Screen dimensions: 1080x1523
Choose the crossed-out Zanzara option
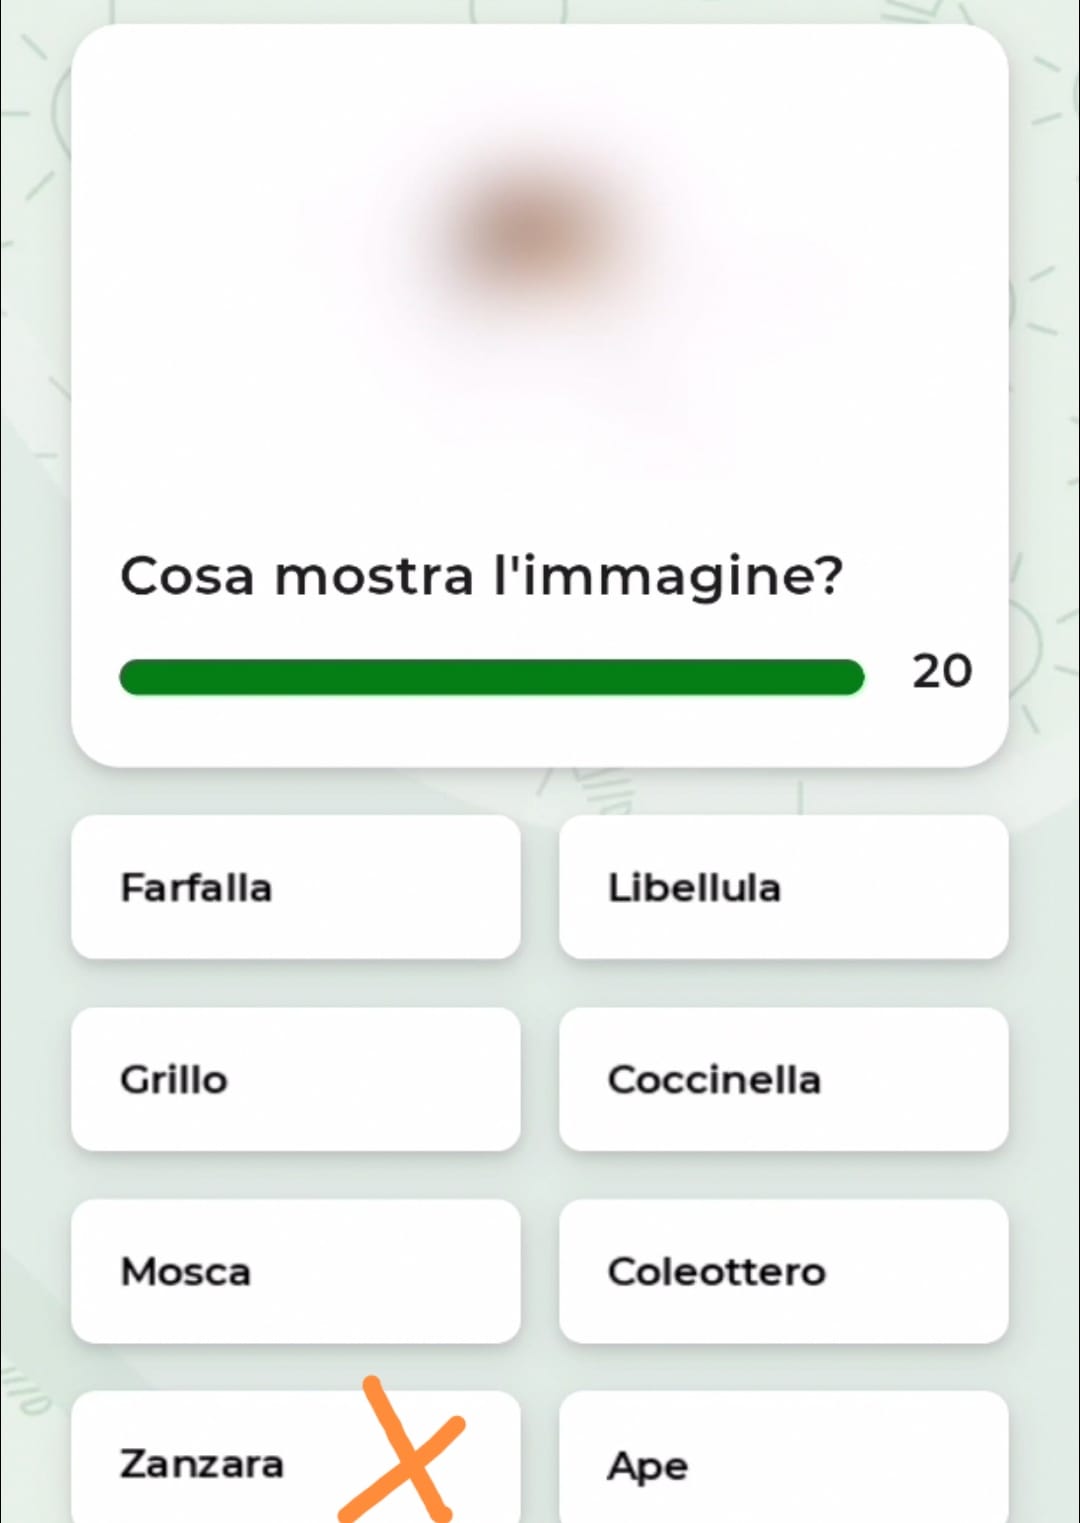[296, 1458]
